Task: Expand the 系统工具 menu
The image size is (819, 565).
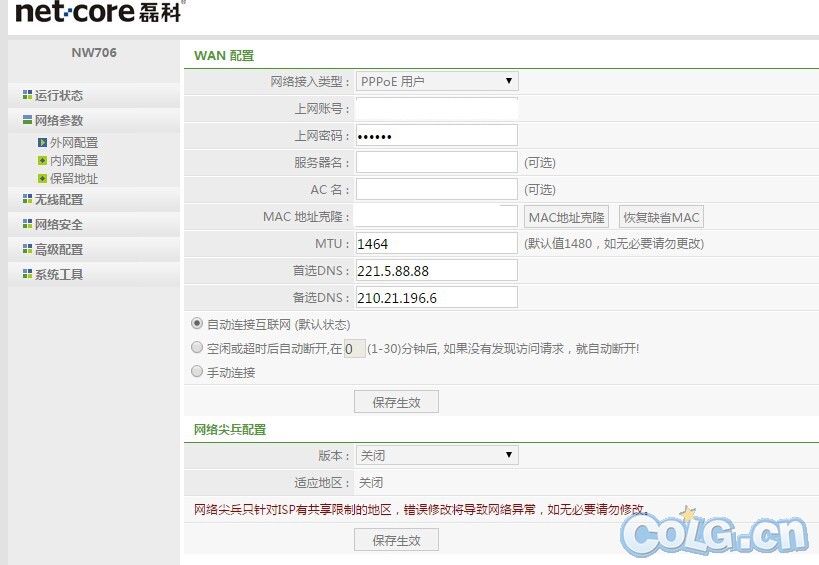Action: [58, 275]
